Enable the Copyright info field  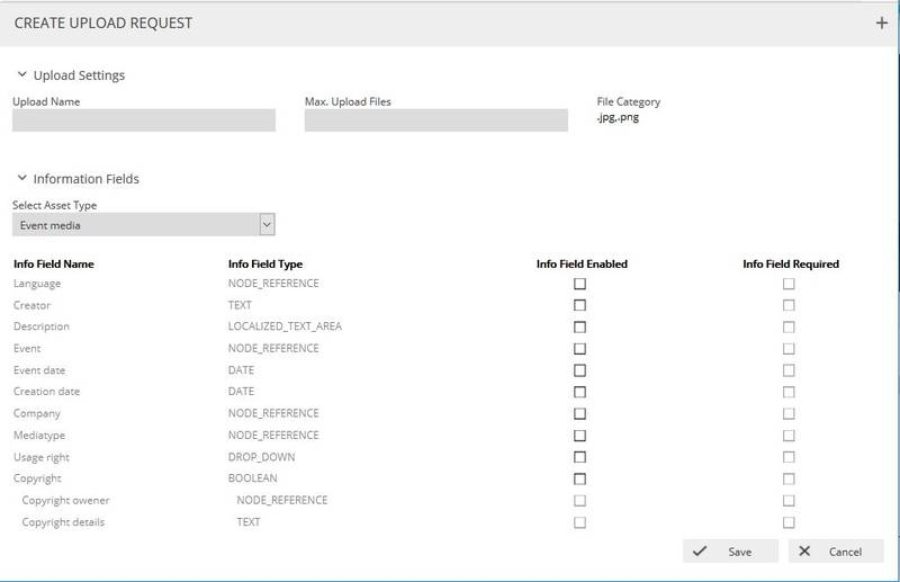pos(580,479)
